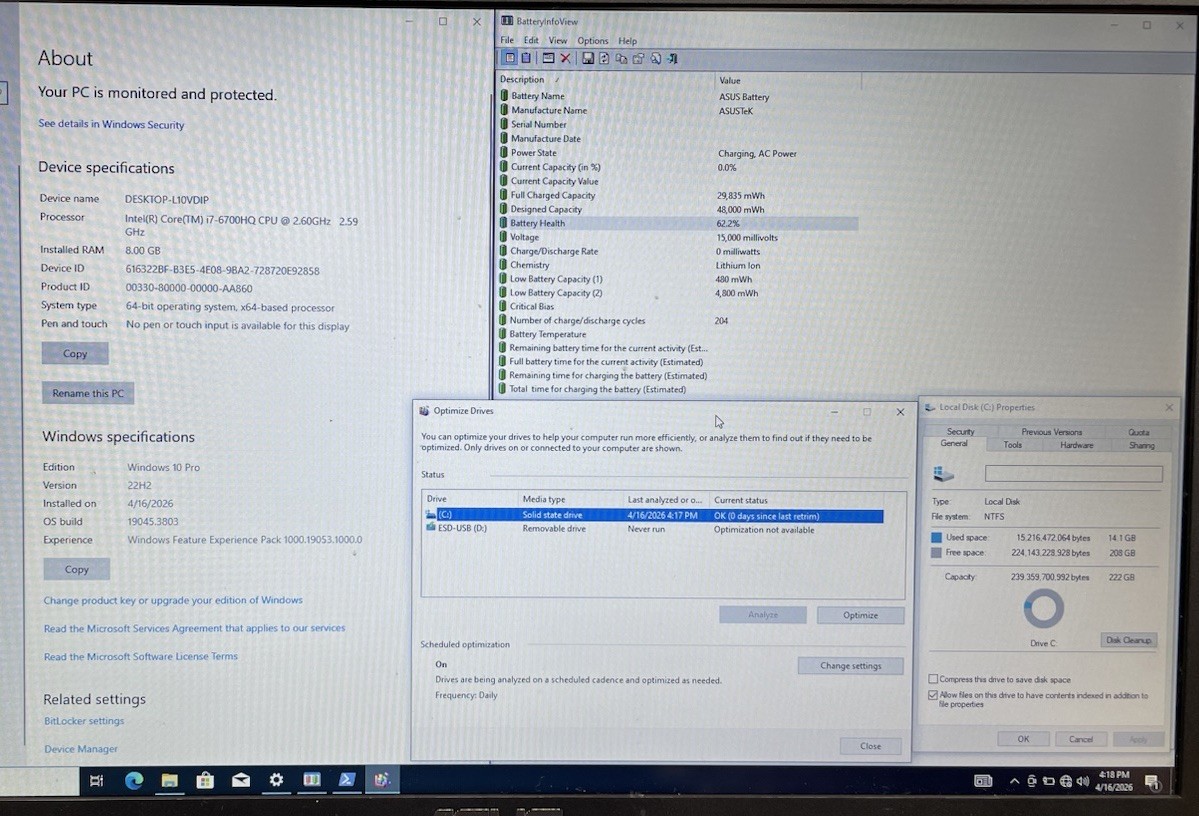Open the File menu in BatteryInfoView
Viewport: 1199px width, 816px height.
click(507, 41)
